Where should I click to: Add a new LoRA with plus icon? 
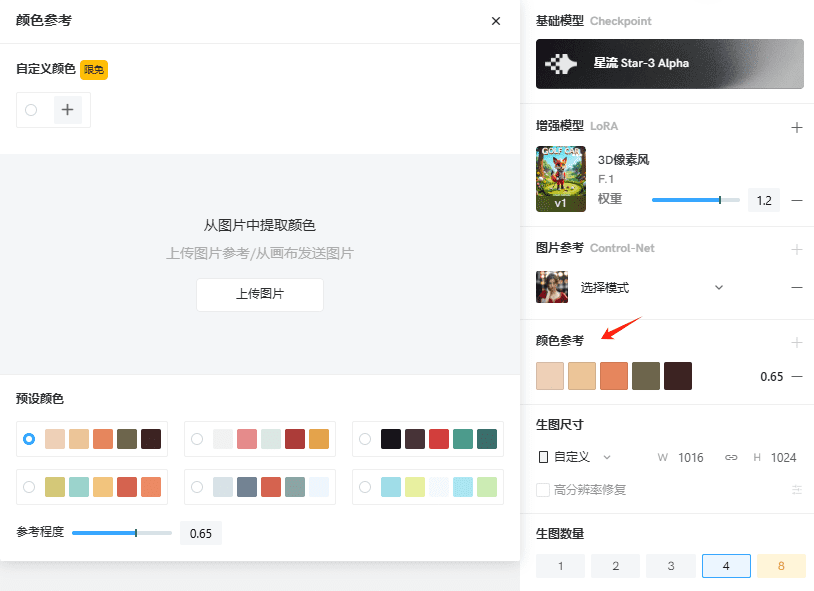797,127
